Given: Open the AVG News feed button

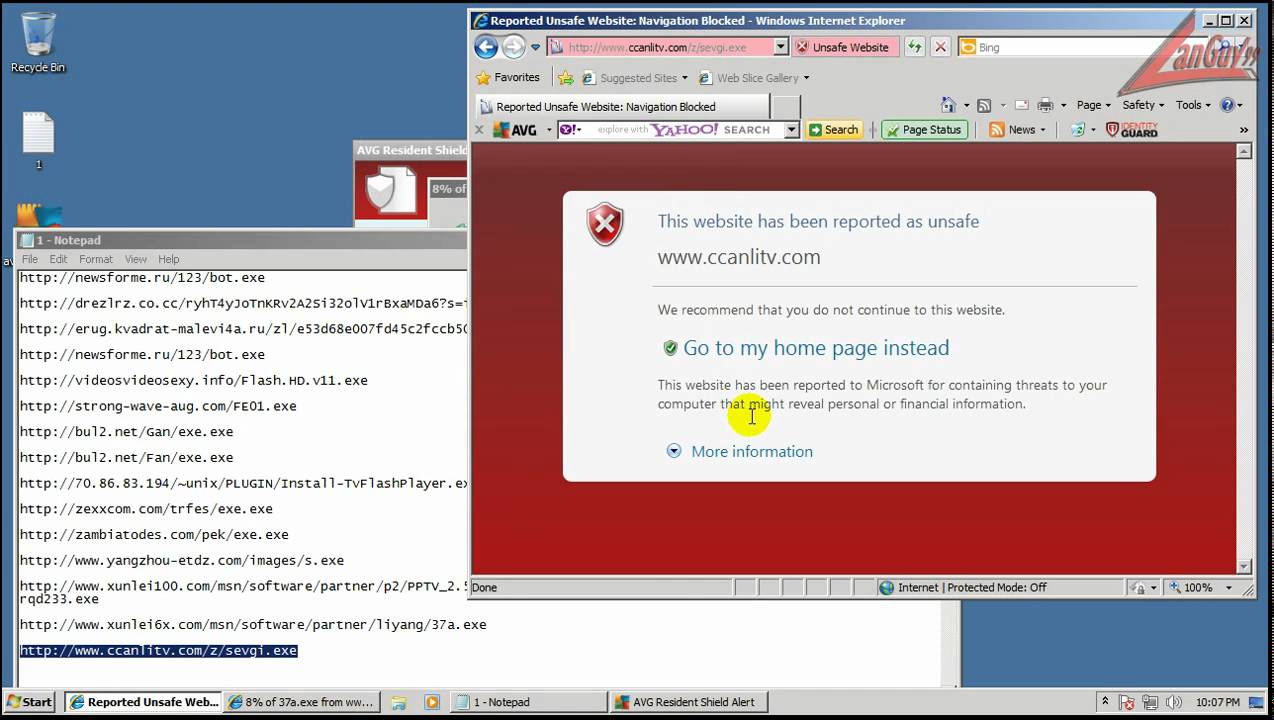Looking at the screenshot, I should [1017, 130].
